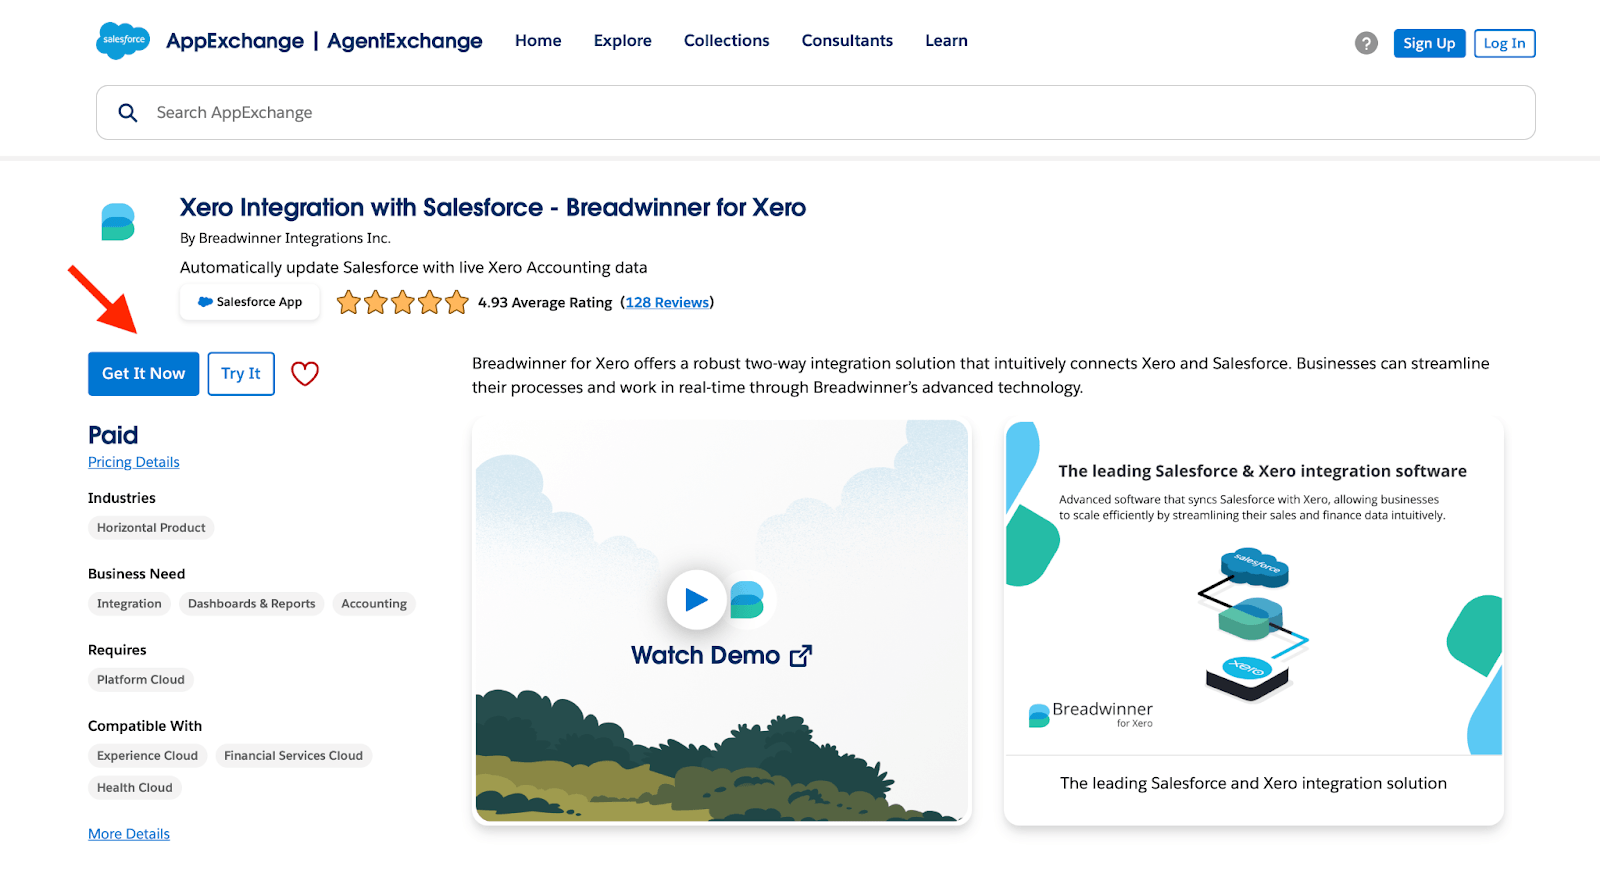Open the Explore menu
Screen dimensions: 1600x895
622,41
